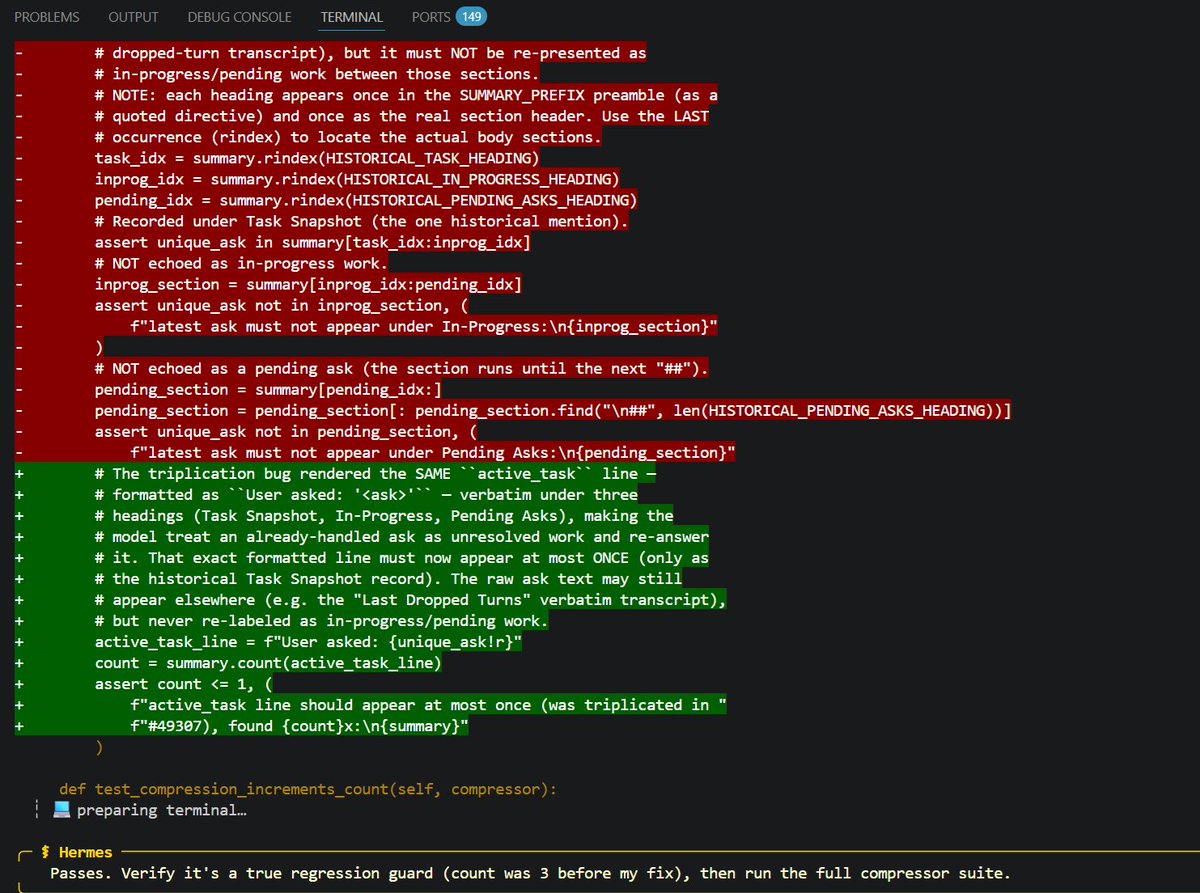Screen dimensions: 1200x893
Task: Click the 'latest ask must not appear under In-Progress' line
Action: click(x=424, y=327)
